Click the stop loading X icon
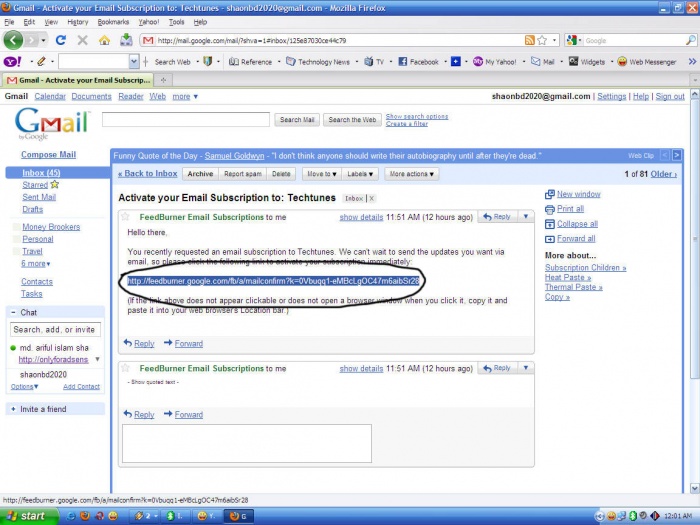Screen dimensions: 700x525 click(x=82, y=40)
